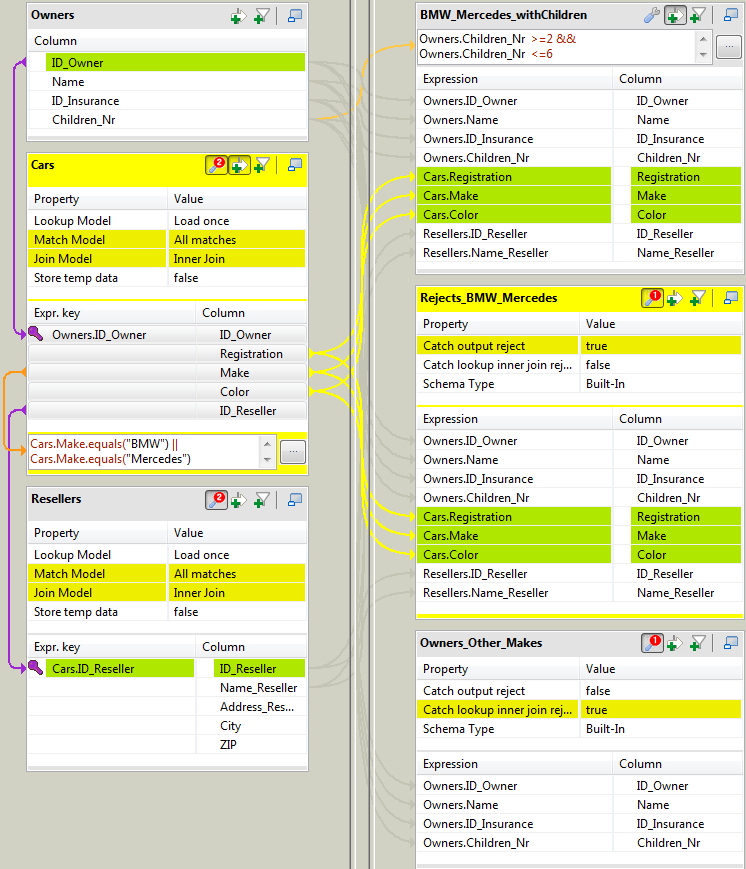Click the add-join arrow icon in Resellers table
Viewport: 746px width, 869px height.
239,499
